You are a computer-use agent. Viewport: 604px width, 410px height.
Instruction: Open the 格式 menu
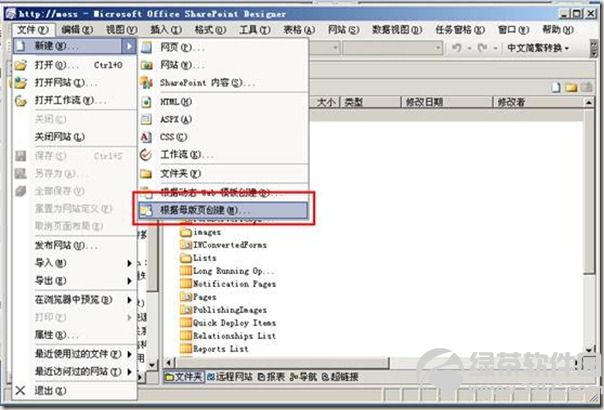pyautogui.click(x=210, y=30)
